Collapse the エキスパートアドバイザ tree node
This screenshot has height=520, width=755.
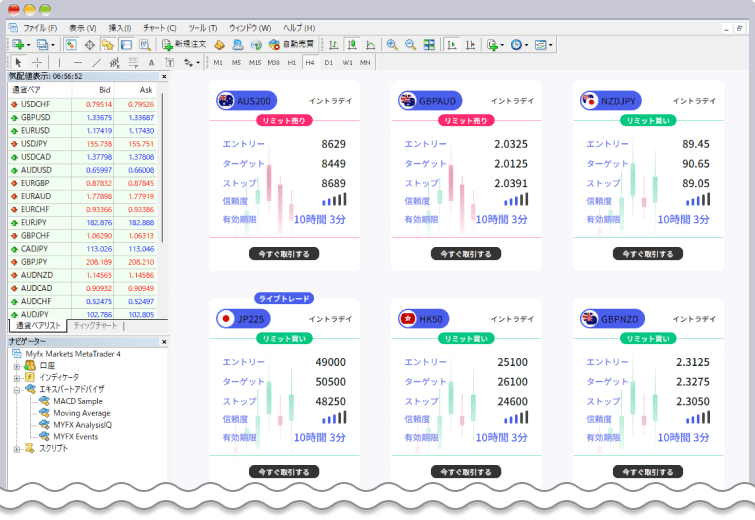(x=16, y=389)
